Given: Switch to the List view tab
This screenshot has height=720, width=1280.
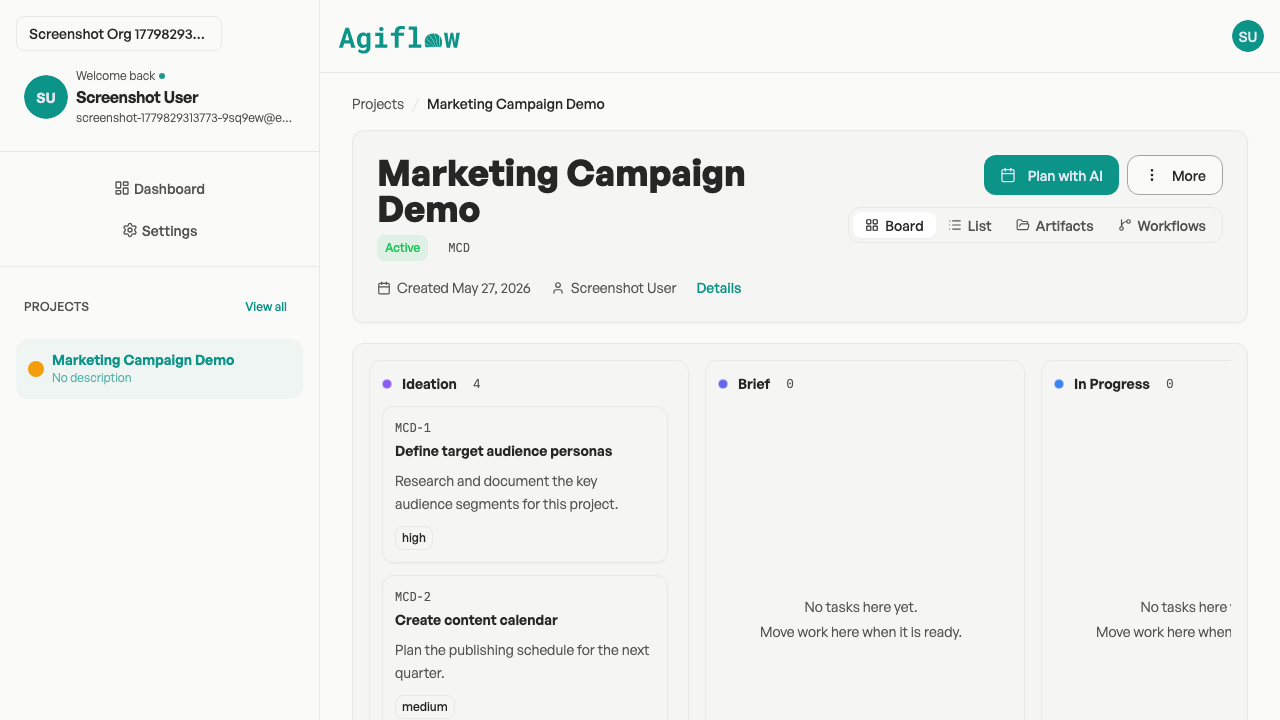Looking at the screenshot, I should click(x=970, y=225).
